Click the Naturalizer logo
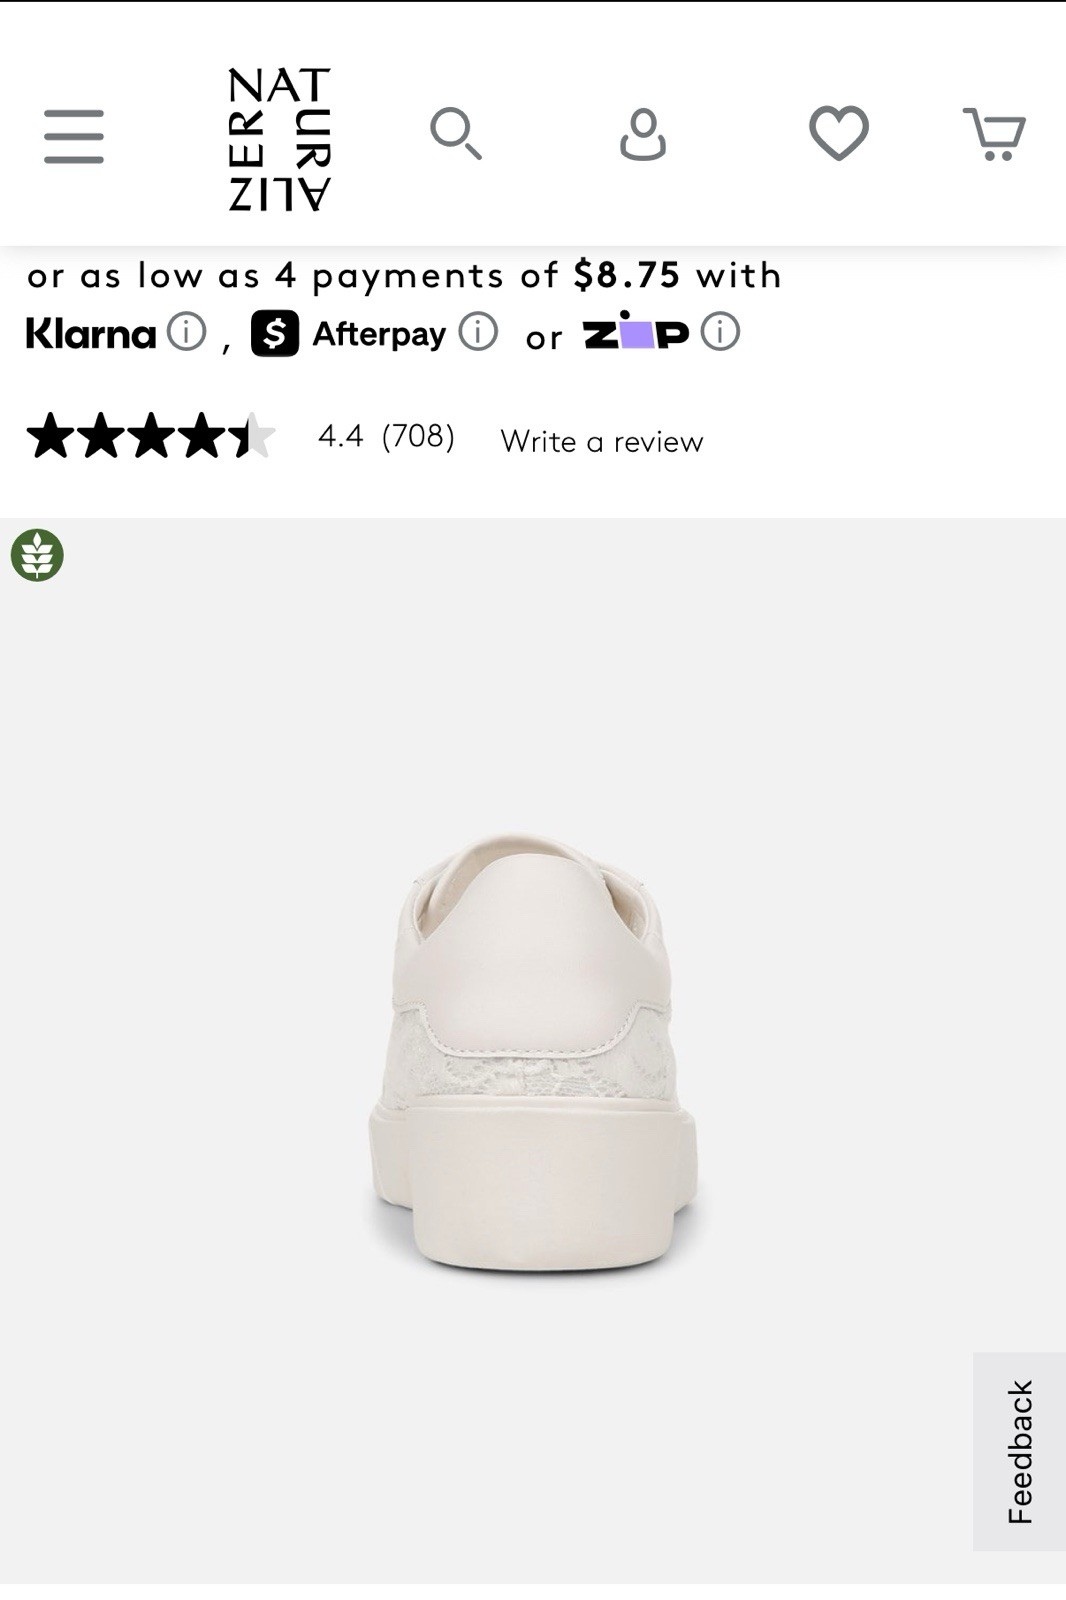1066x1600 pixels. [279, 139]
